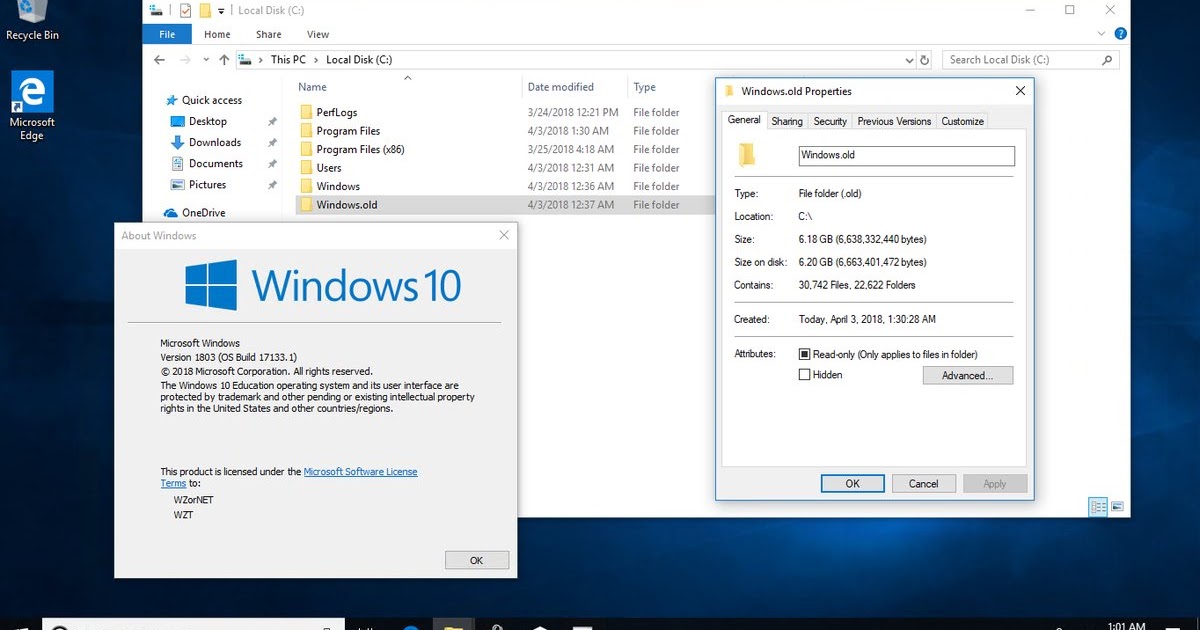Switch to Details view icon
The image size is (1200, 630).
pyautogui.click(x=1098, y=507)
